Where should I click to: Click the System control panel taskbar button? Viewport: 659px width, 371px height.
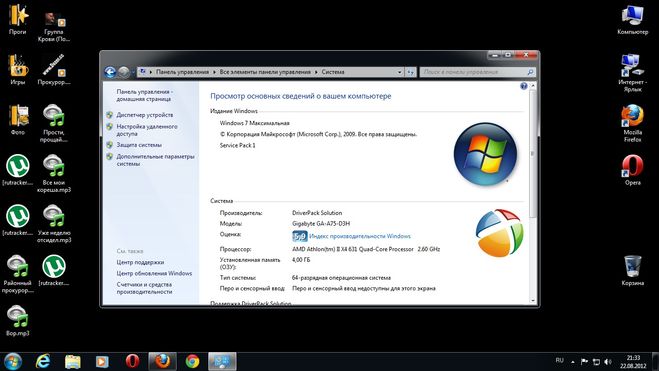click(x=222, y=361)
